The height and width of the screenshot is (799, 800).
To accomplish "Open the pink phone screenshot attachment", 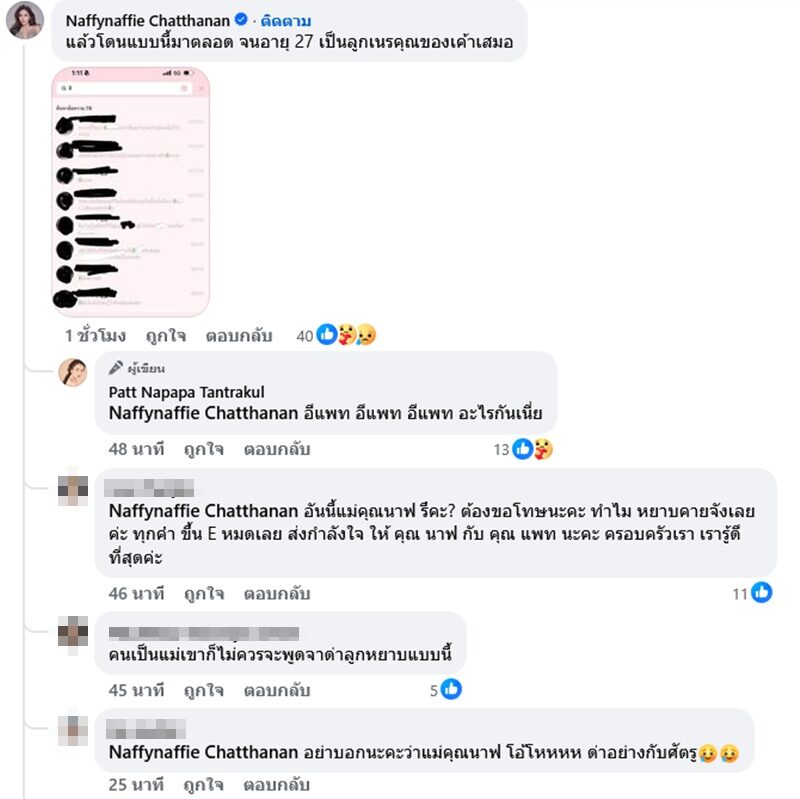I will point(131,192).
